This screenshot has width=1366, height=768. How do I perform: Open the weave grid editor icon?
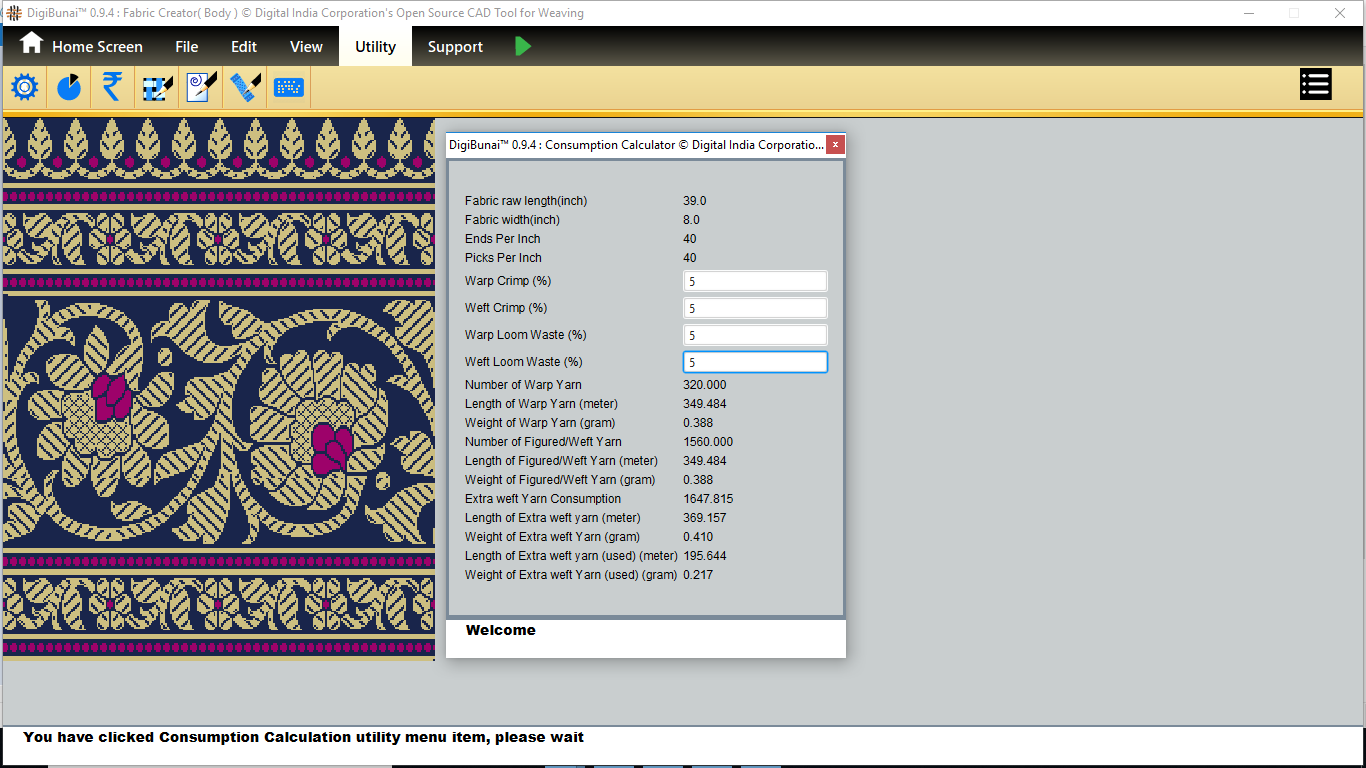(x=157, y=88)
